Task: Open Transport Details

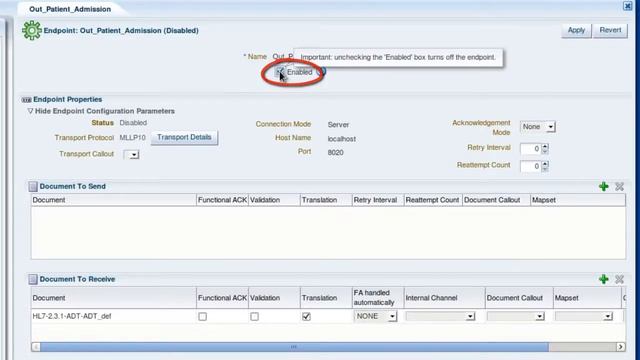Action: 184,138
